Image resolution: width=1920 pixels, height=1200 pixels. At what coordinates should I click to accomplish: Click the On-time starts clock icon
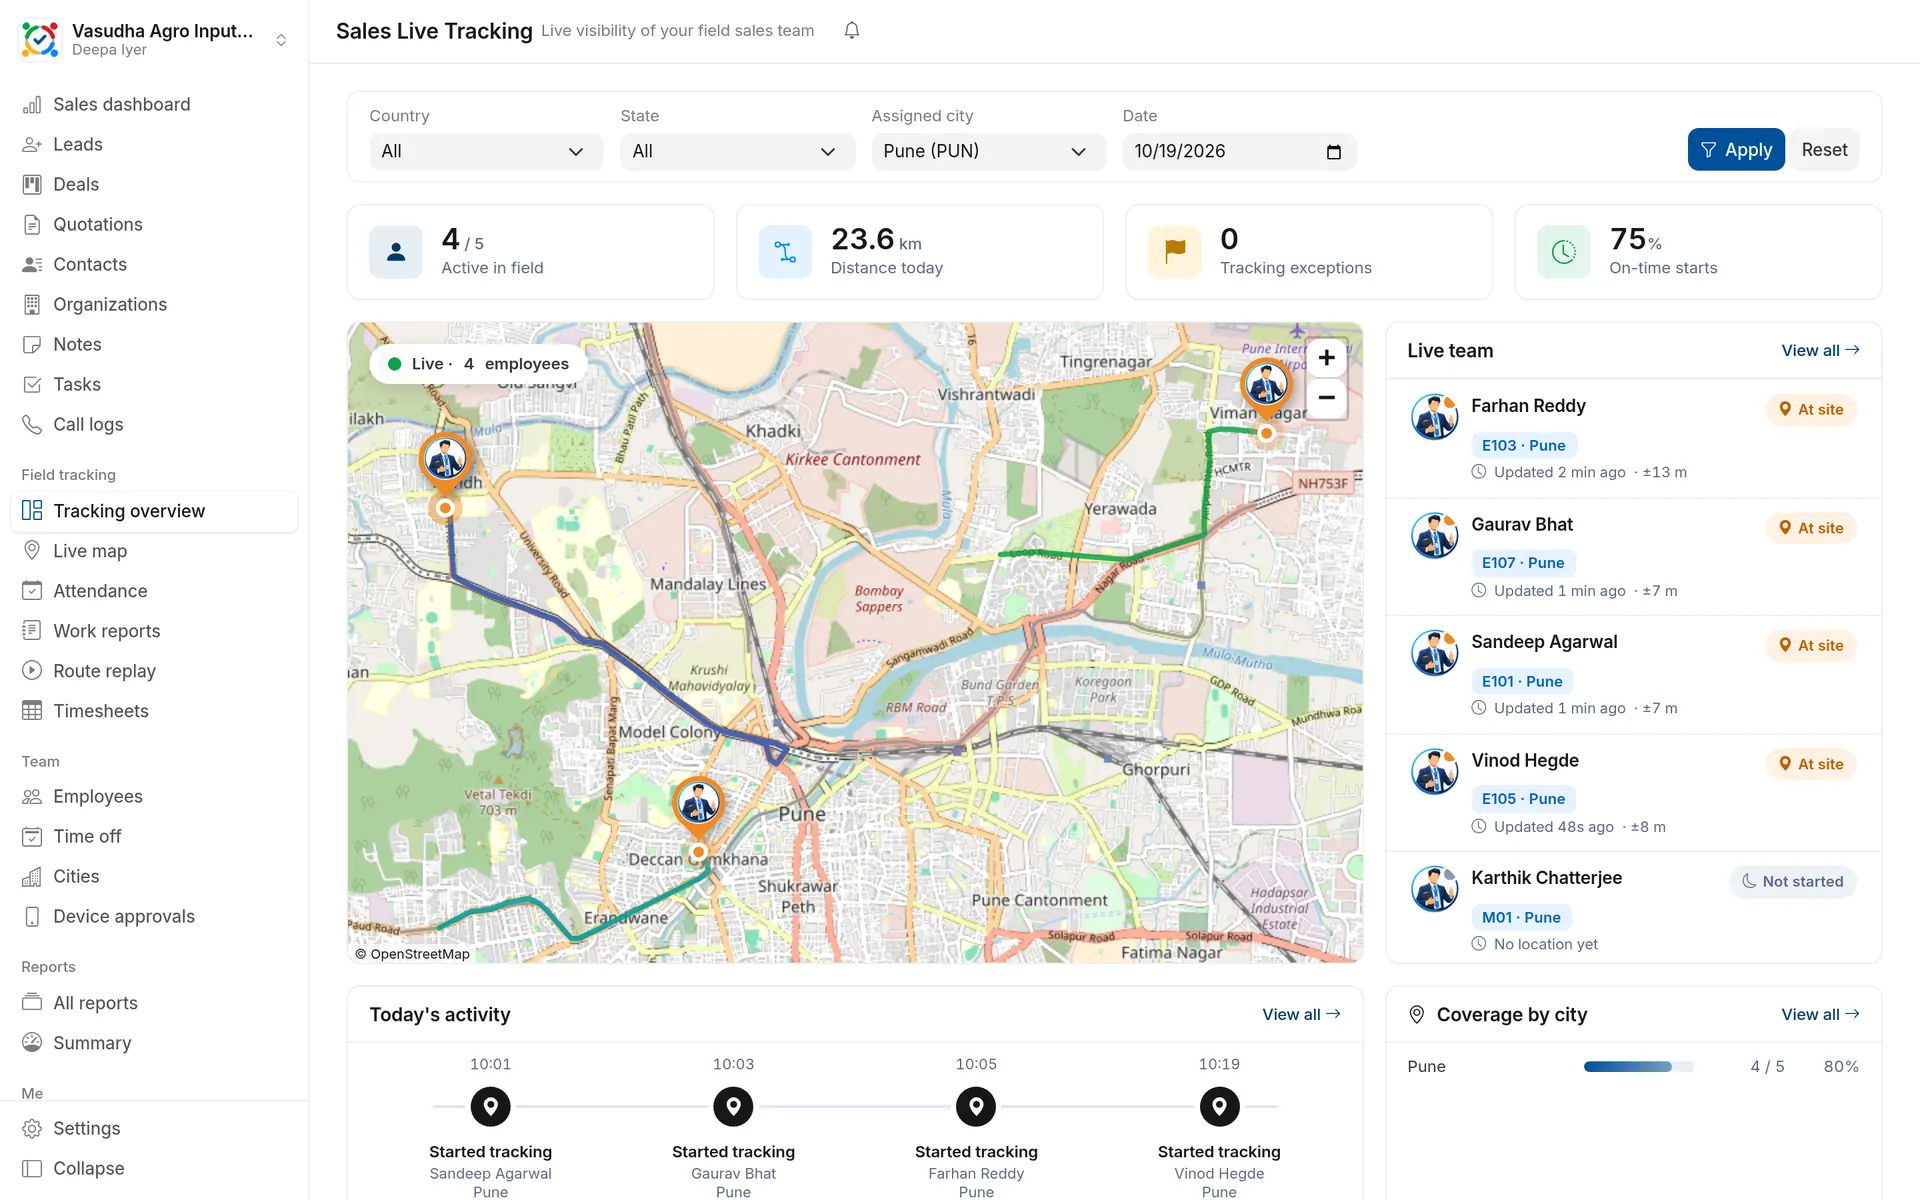(1564, 252)
